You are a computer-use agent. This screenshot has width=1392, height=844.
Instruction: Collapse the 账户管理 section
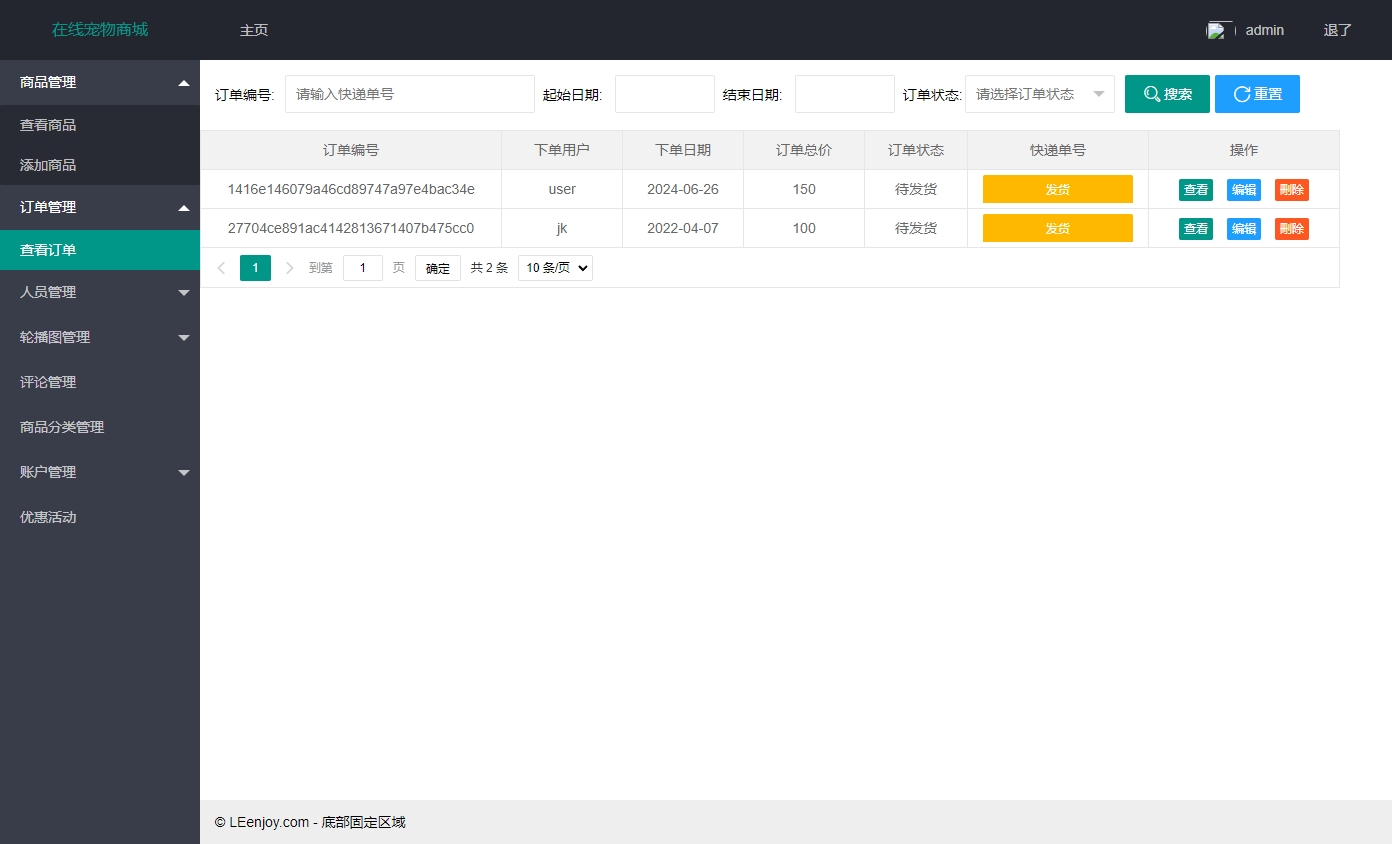click(100, 472)
